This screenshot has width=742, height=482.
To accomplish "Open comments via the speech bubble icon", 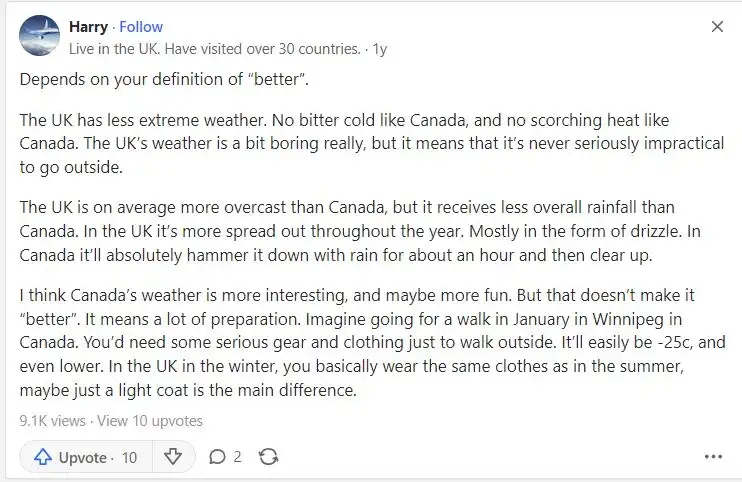I will pos(217,457).
